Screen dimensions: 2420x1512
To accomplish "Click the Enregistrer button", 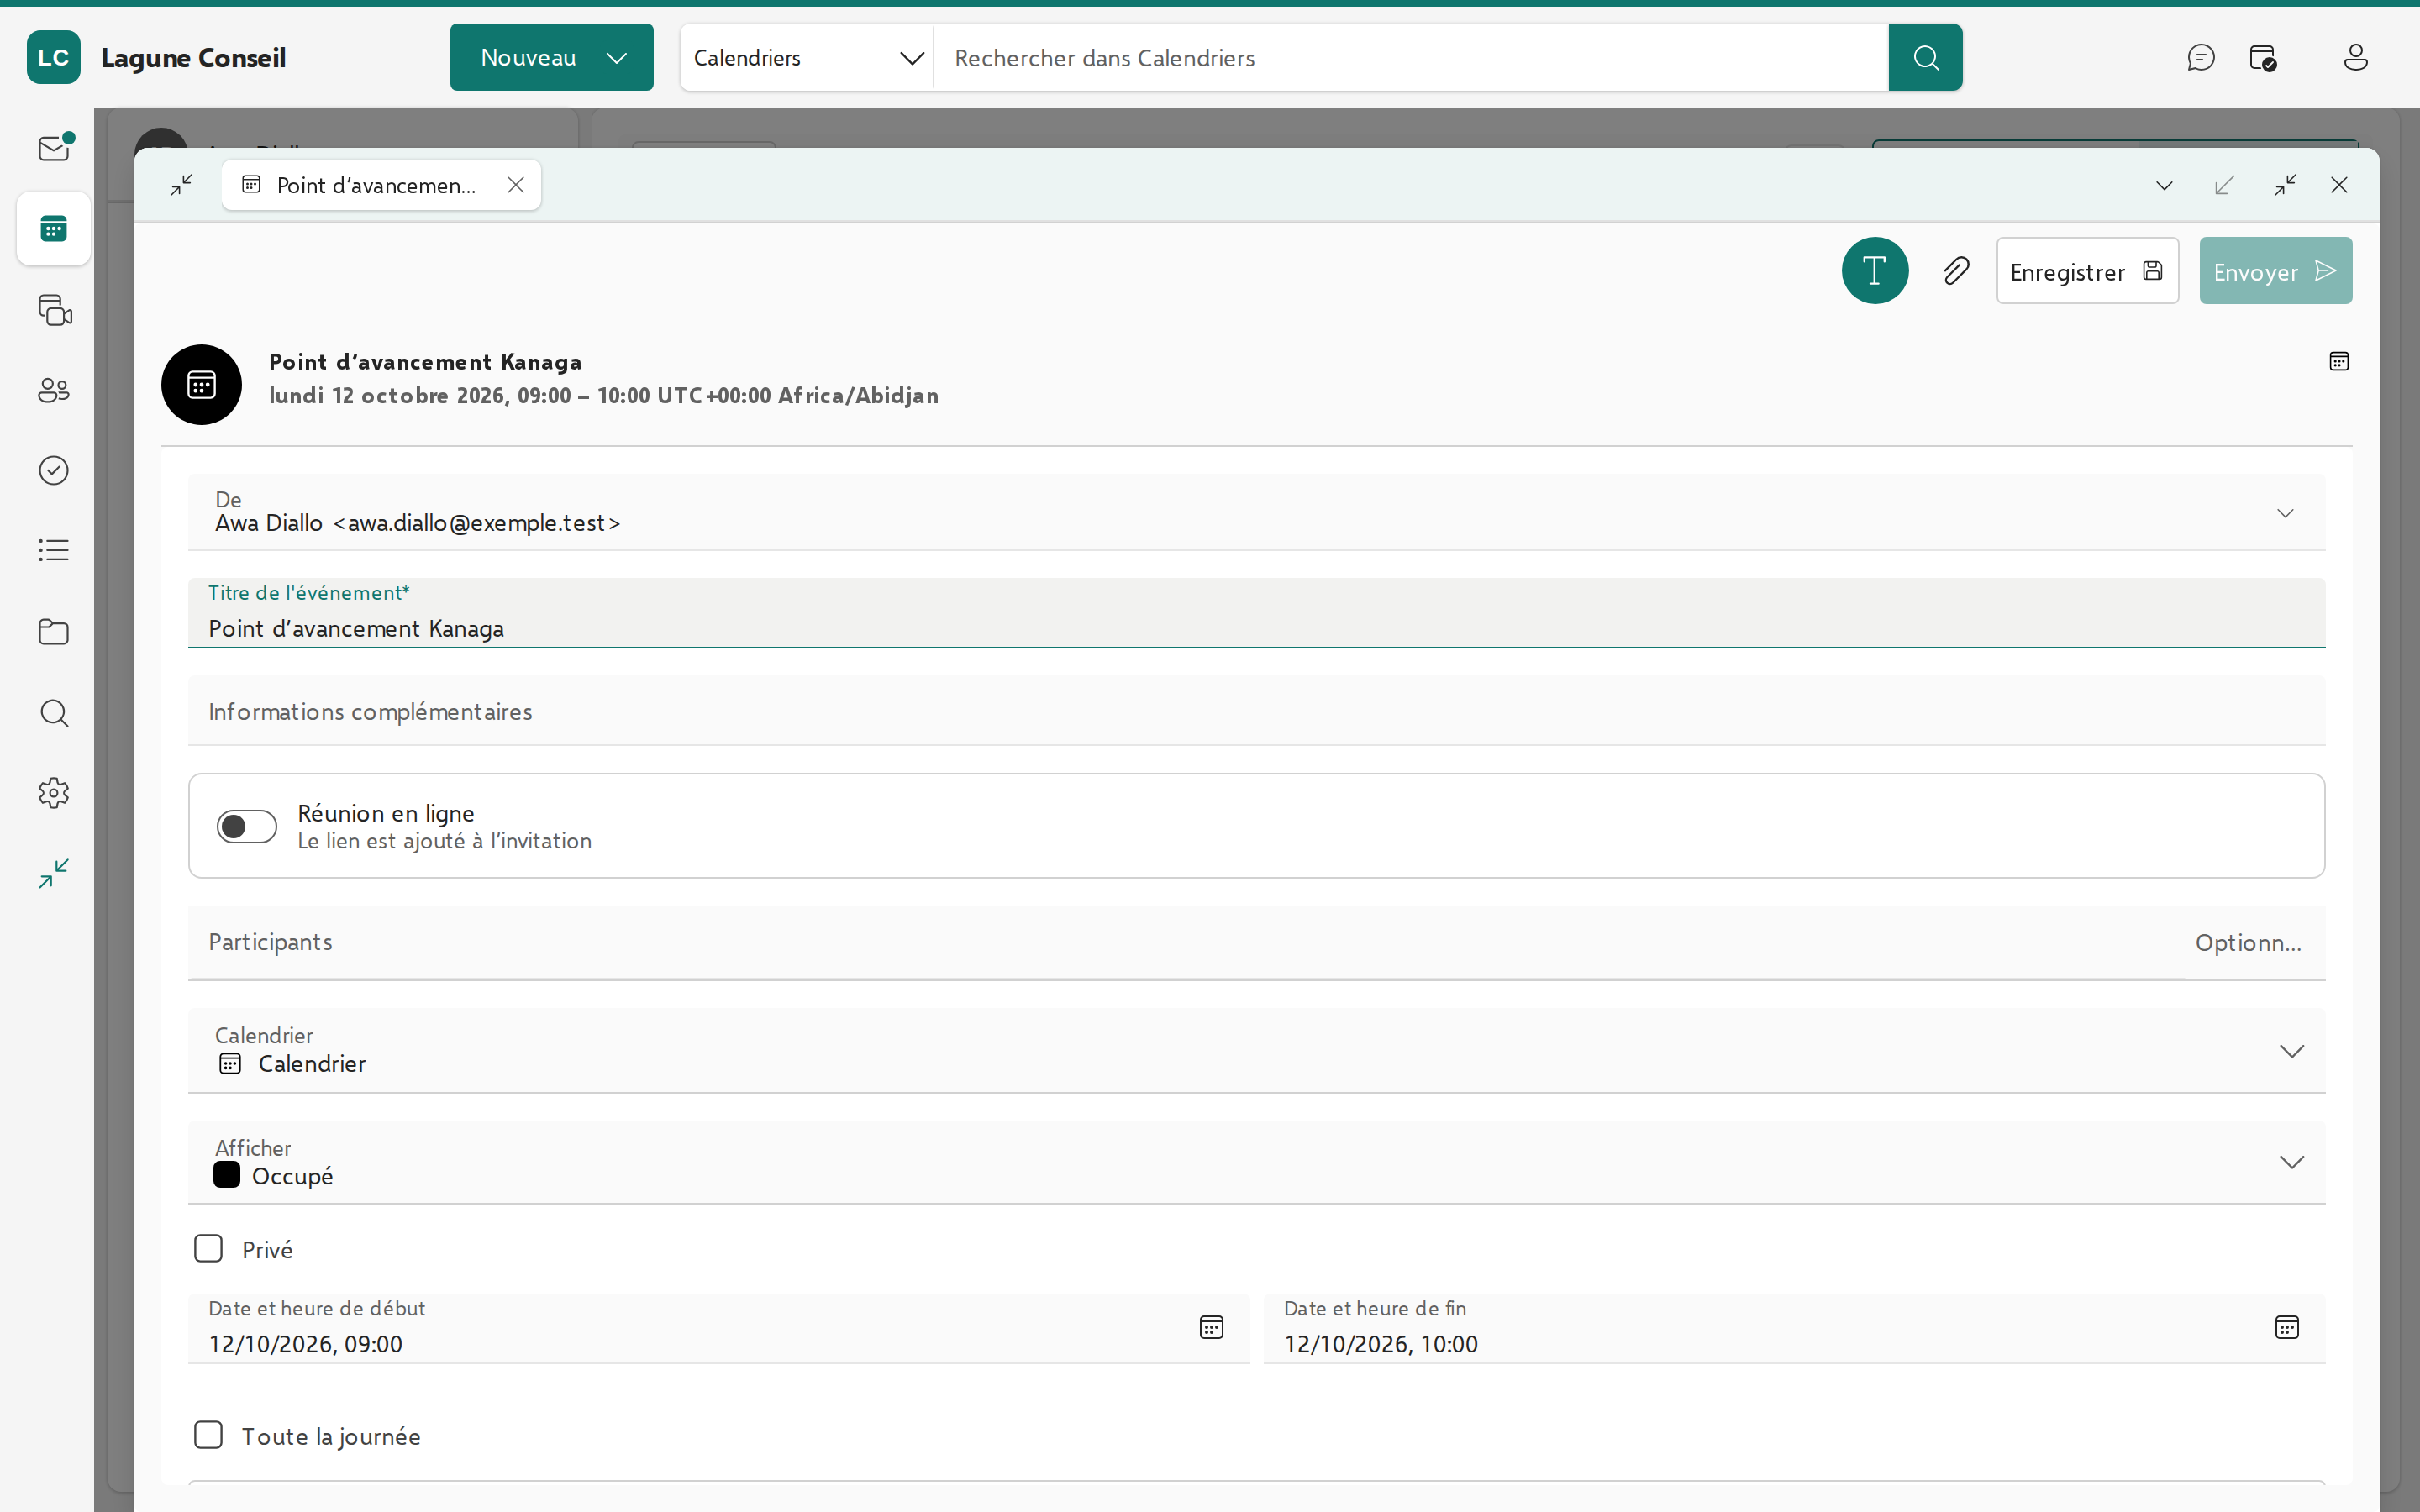I will click(2087, 270).
